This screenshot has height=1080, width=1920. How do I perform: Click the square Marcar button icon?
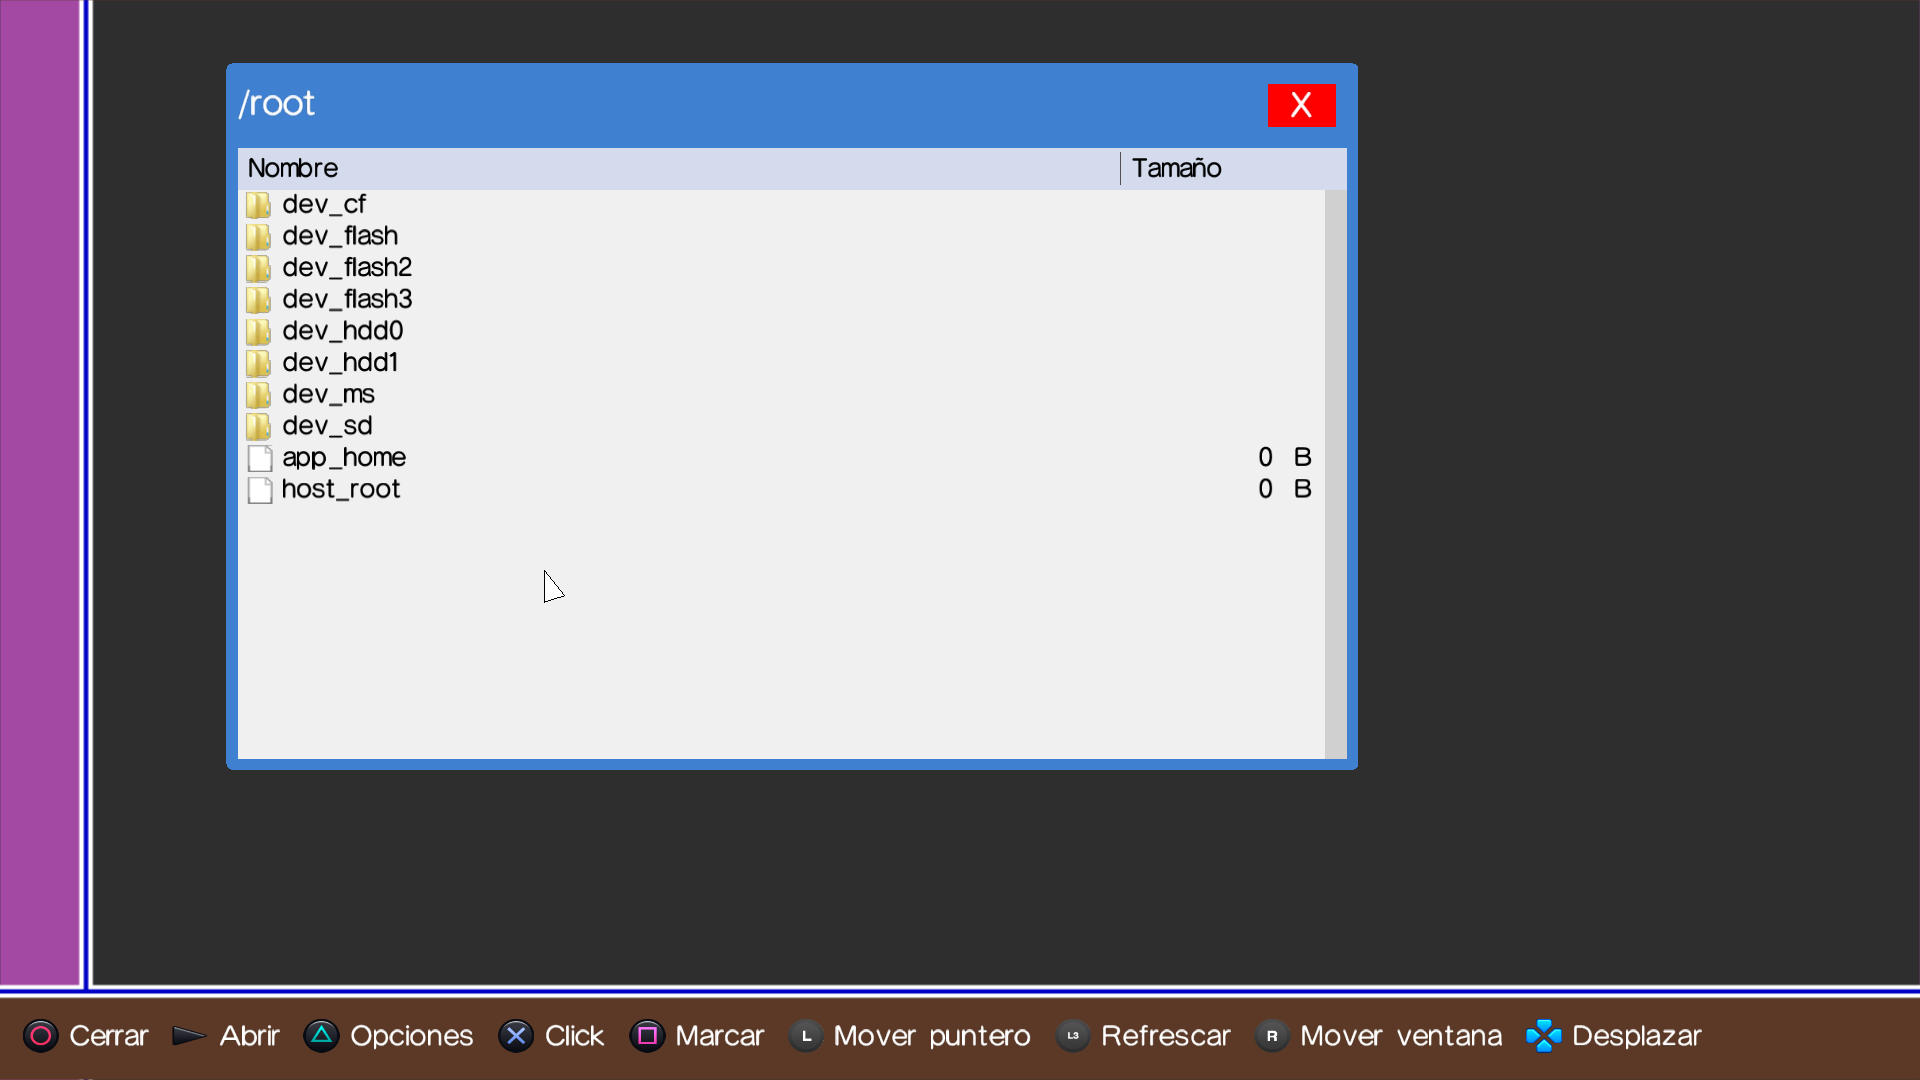(647, 1036)
